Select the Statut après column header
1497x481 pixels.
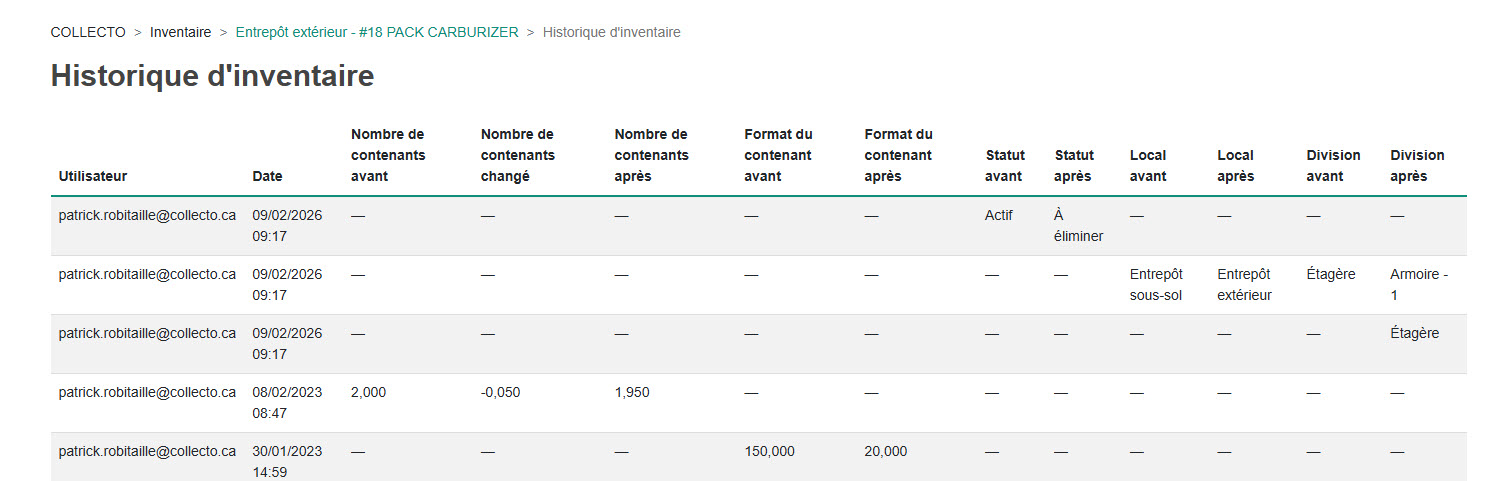click(x=1074, y=166)
